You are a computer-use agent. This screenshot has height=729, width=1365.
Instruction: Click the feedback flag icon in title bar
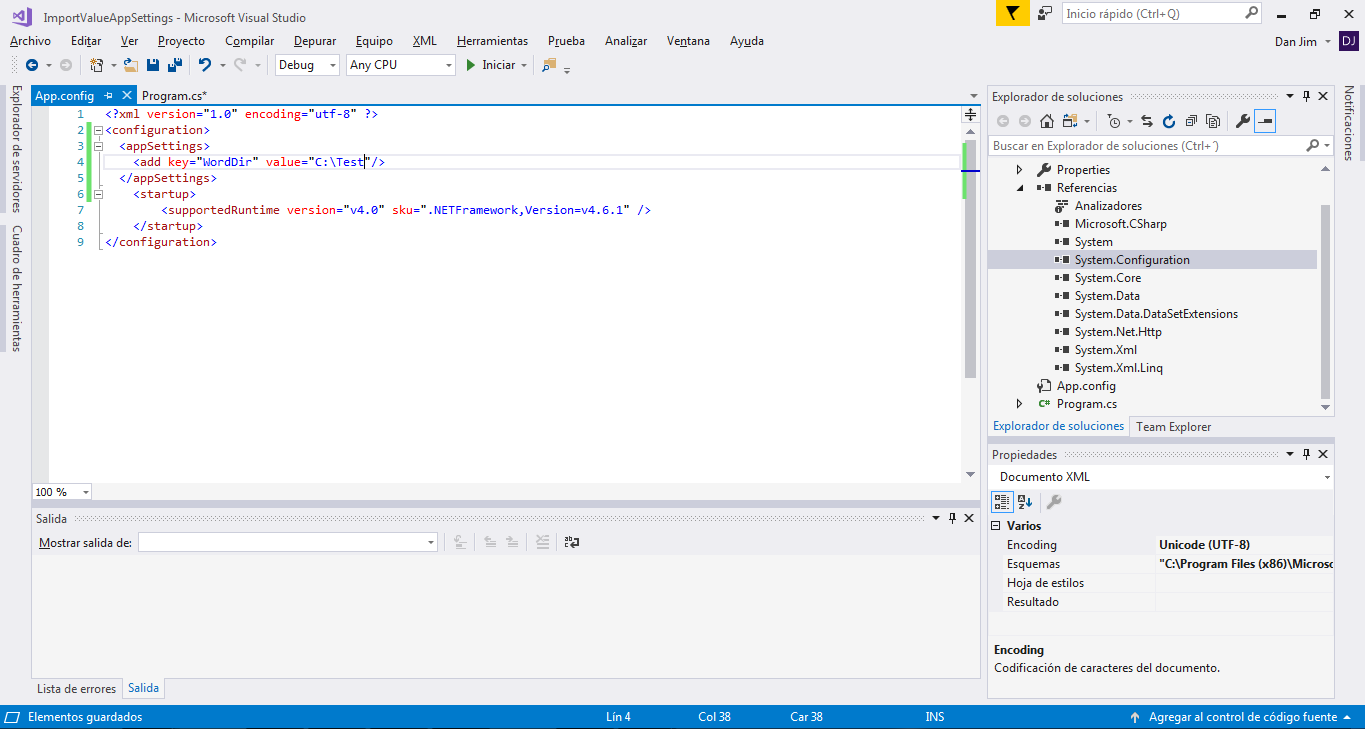(x=1012, y=14)
